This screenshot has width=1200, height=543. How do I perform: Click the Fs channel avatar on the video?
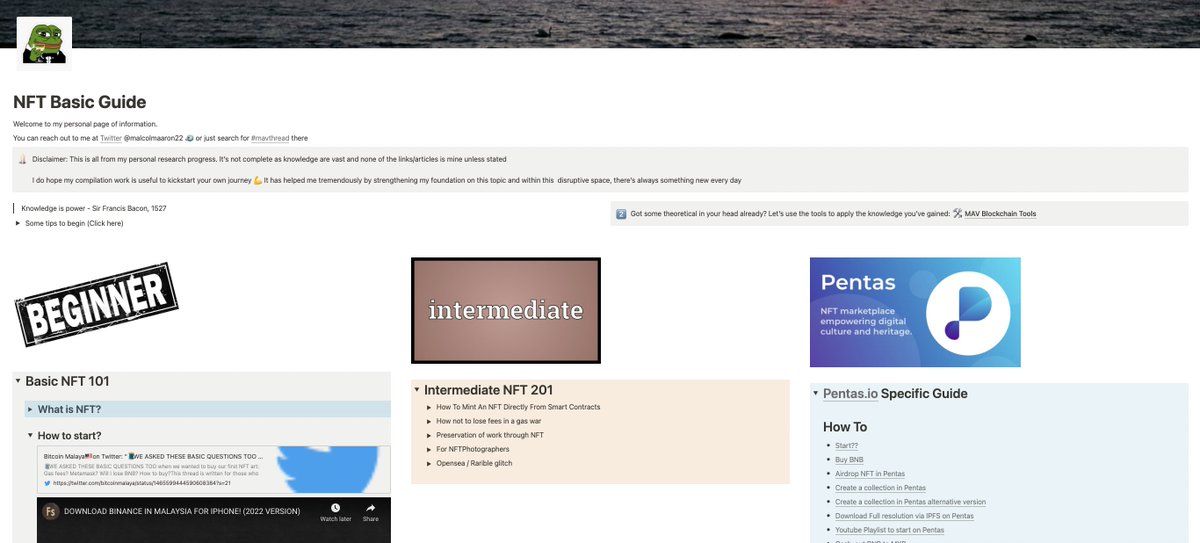pyautogui.click(x=52, y=511)
